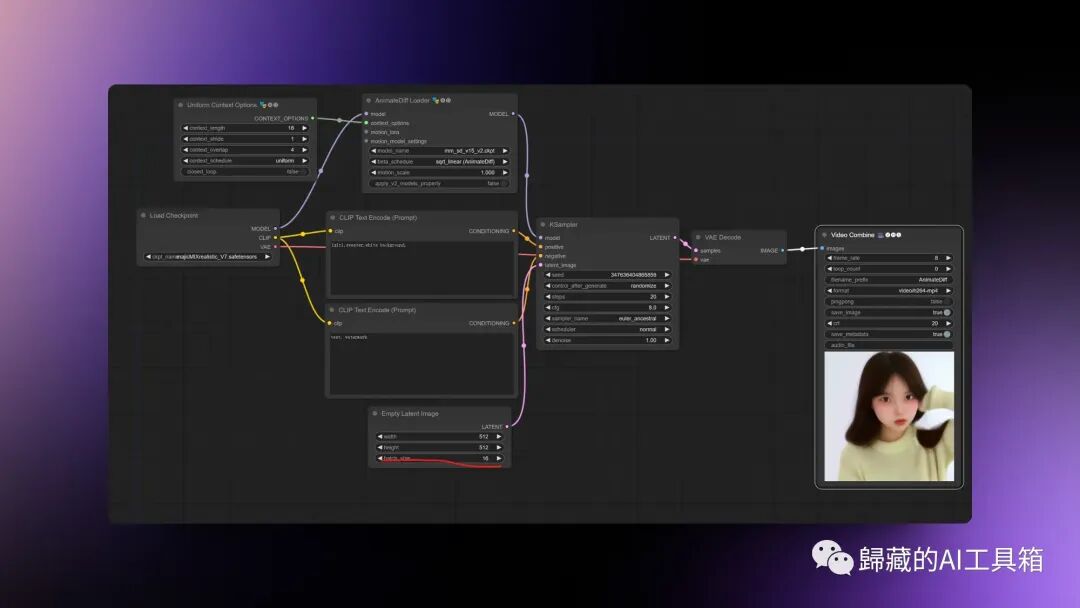This screenshot has height=608, width=1080.
Task: Increase loop_count with its right arrow
Action: coord(948,269)
